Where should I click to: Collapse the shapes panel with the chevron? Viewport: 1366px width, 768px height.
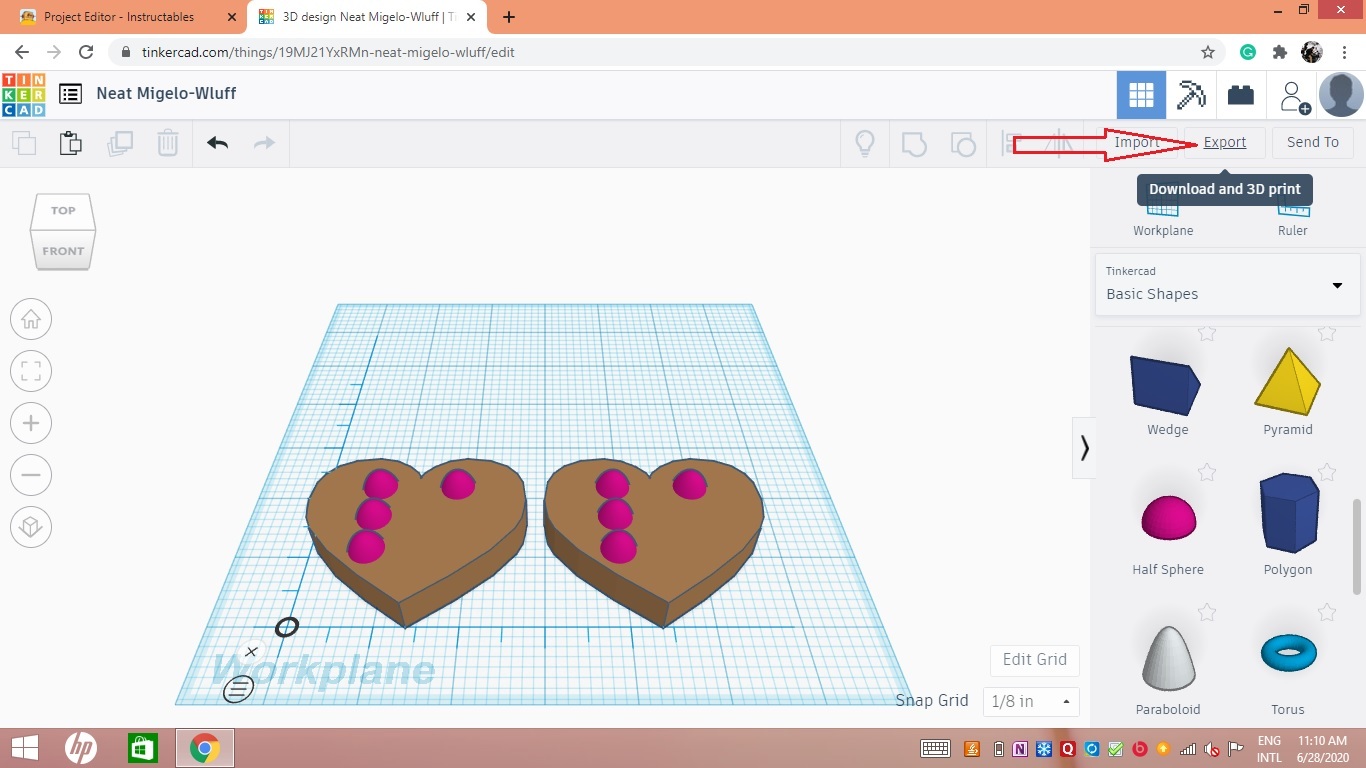tap(1084, 447)
